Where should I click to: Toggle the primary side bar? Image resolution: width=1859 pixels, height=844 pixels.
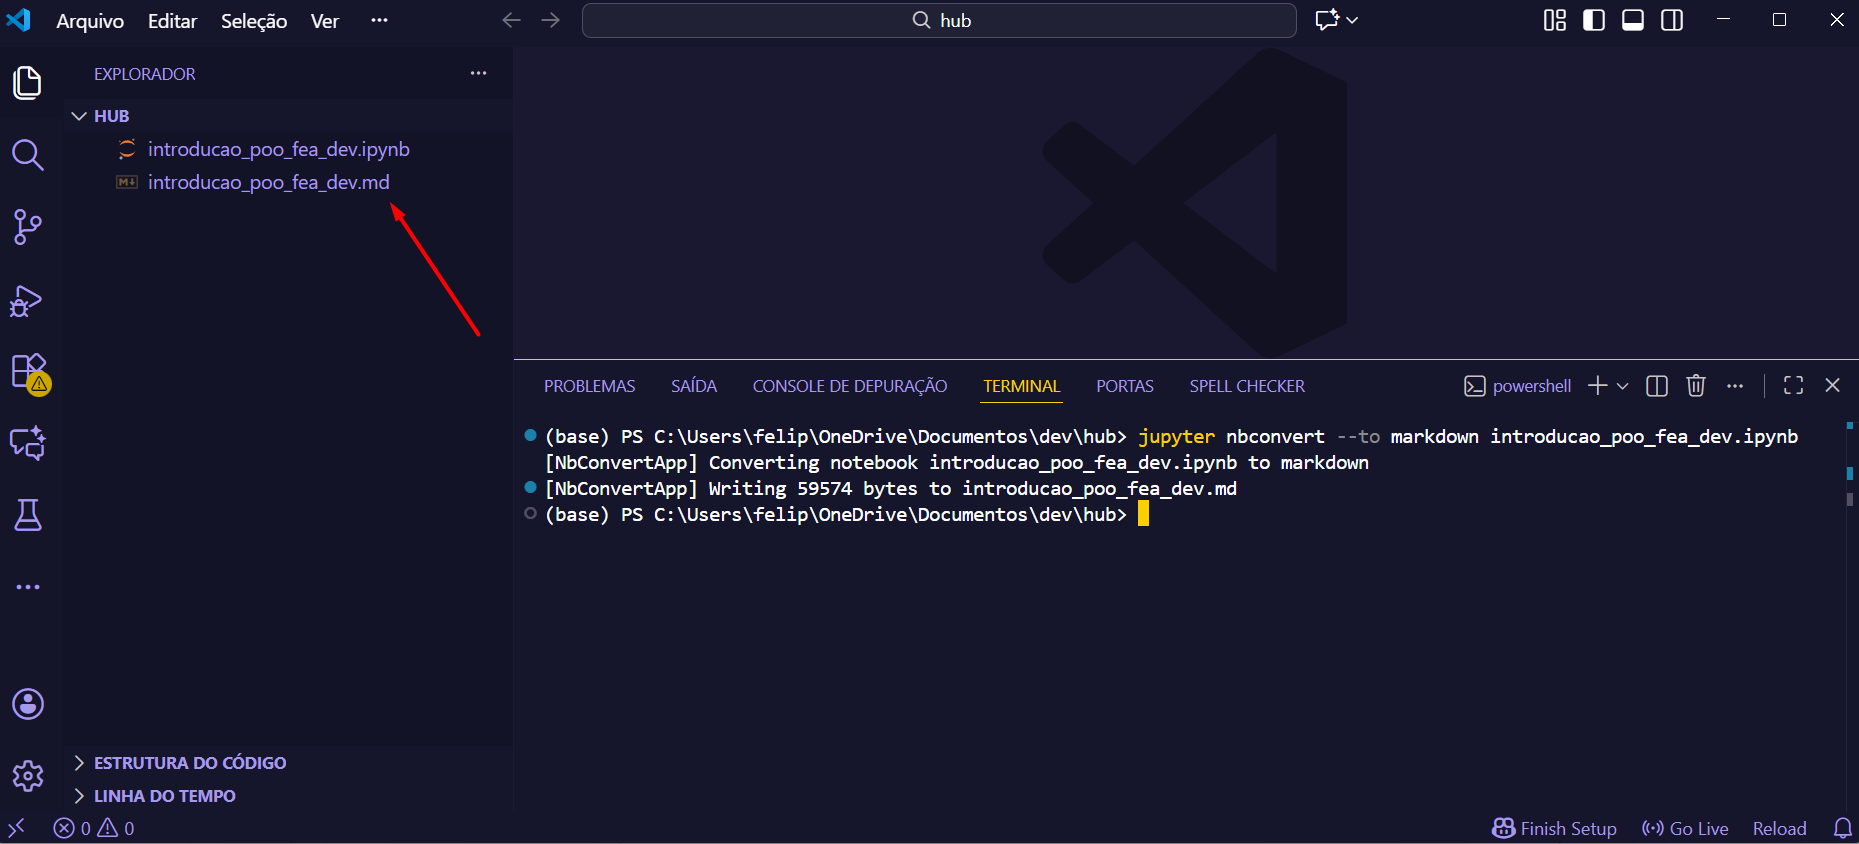1594,20
